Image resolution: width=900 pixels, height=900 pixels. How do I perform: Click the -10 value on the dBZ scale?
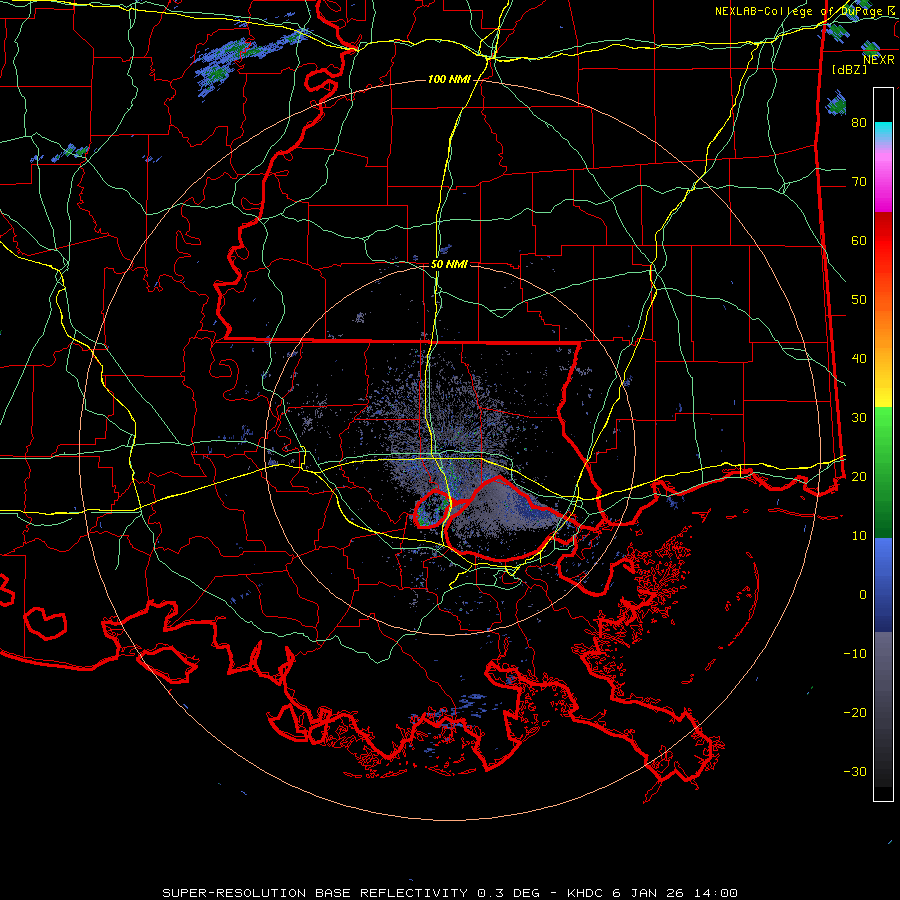(x=855, y=654)
